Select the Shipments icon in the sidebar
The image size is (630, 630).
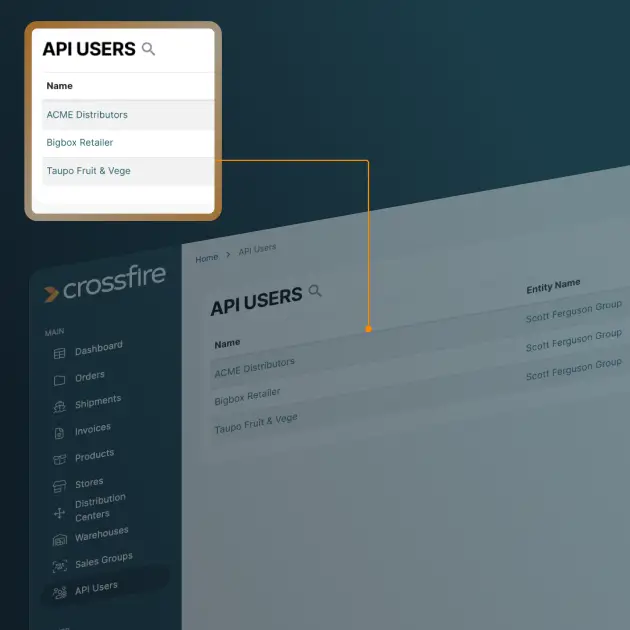tap(59, 407)
